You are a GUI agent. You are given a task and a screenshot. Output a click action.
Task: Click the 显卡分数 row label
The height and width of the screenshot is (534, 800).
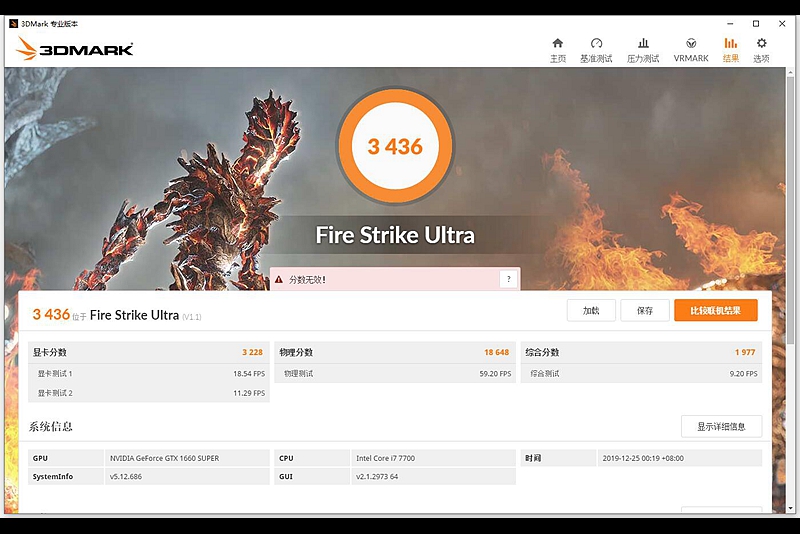[49, 352]
